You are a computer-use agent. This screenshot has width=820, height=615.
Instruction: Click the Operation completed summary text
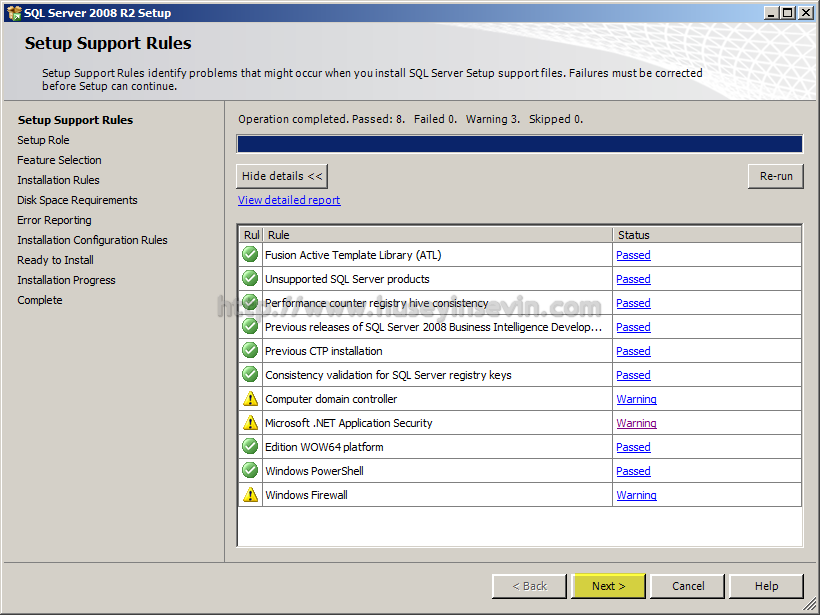coord(411,119)
